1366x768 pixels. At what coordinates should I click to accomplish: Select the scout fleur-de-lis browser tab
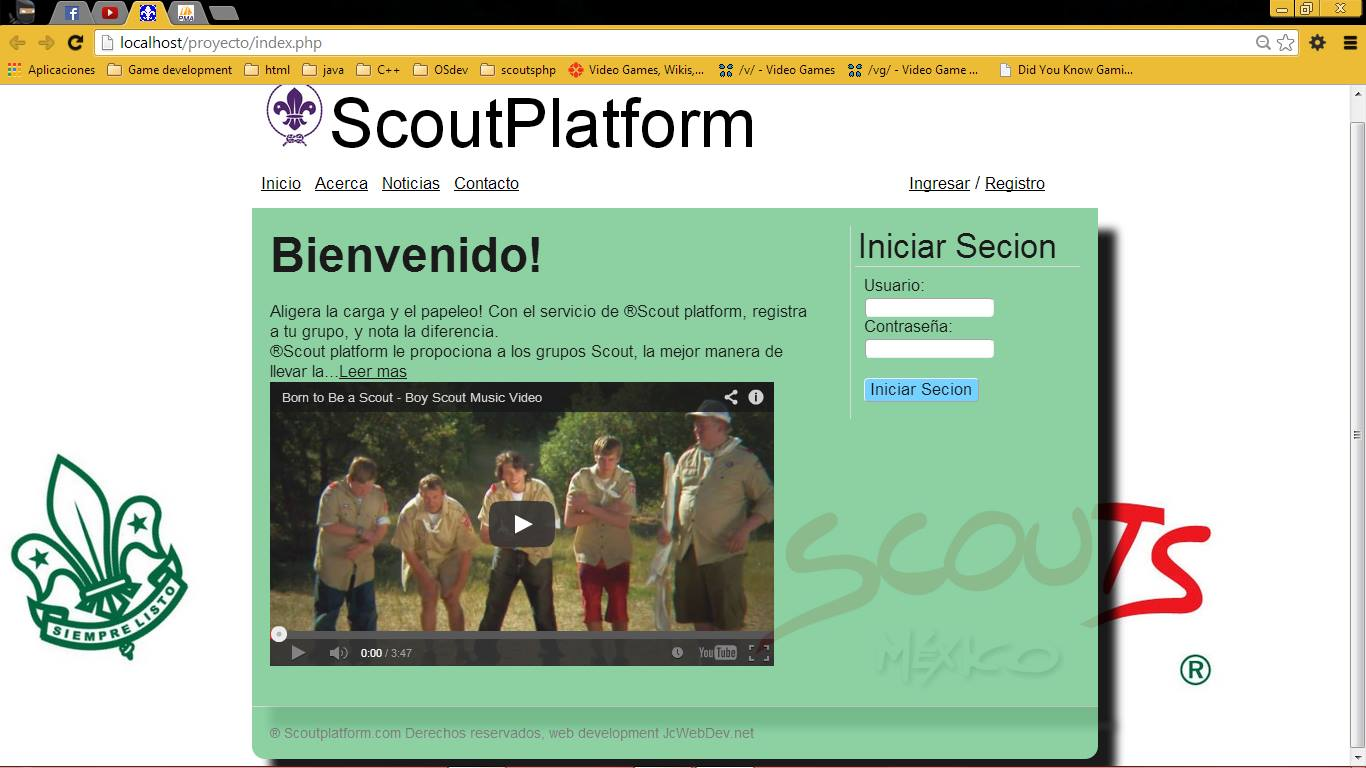[x=148, y=13]
